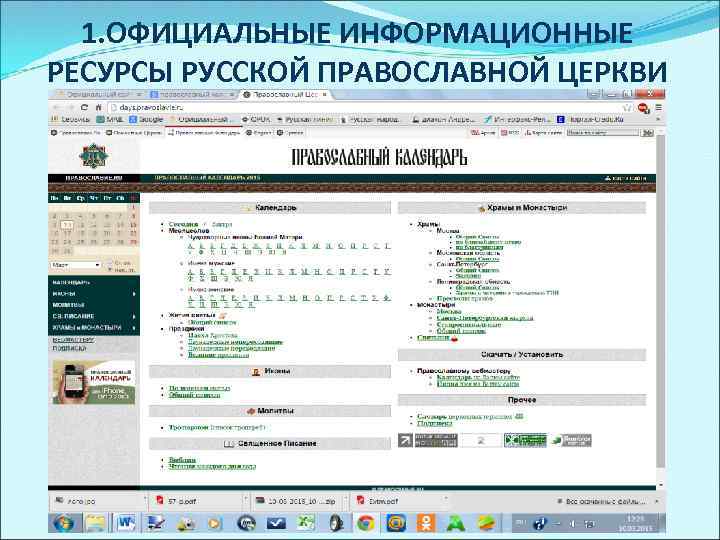Open the 57 pdf download item

[197, 501]
